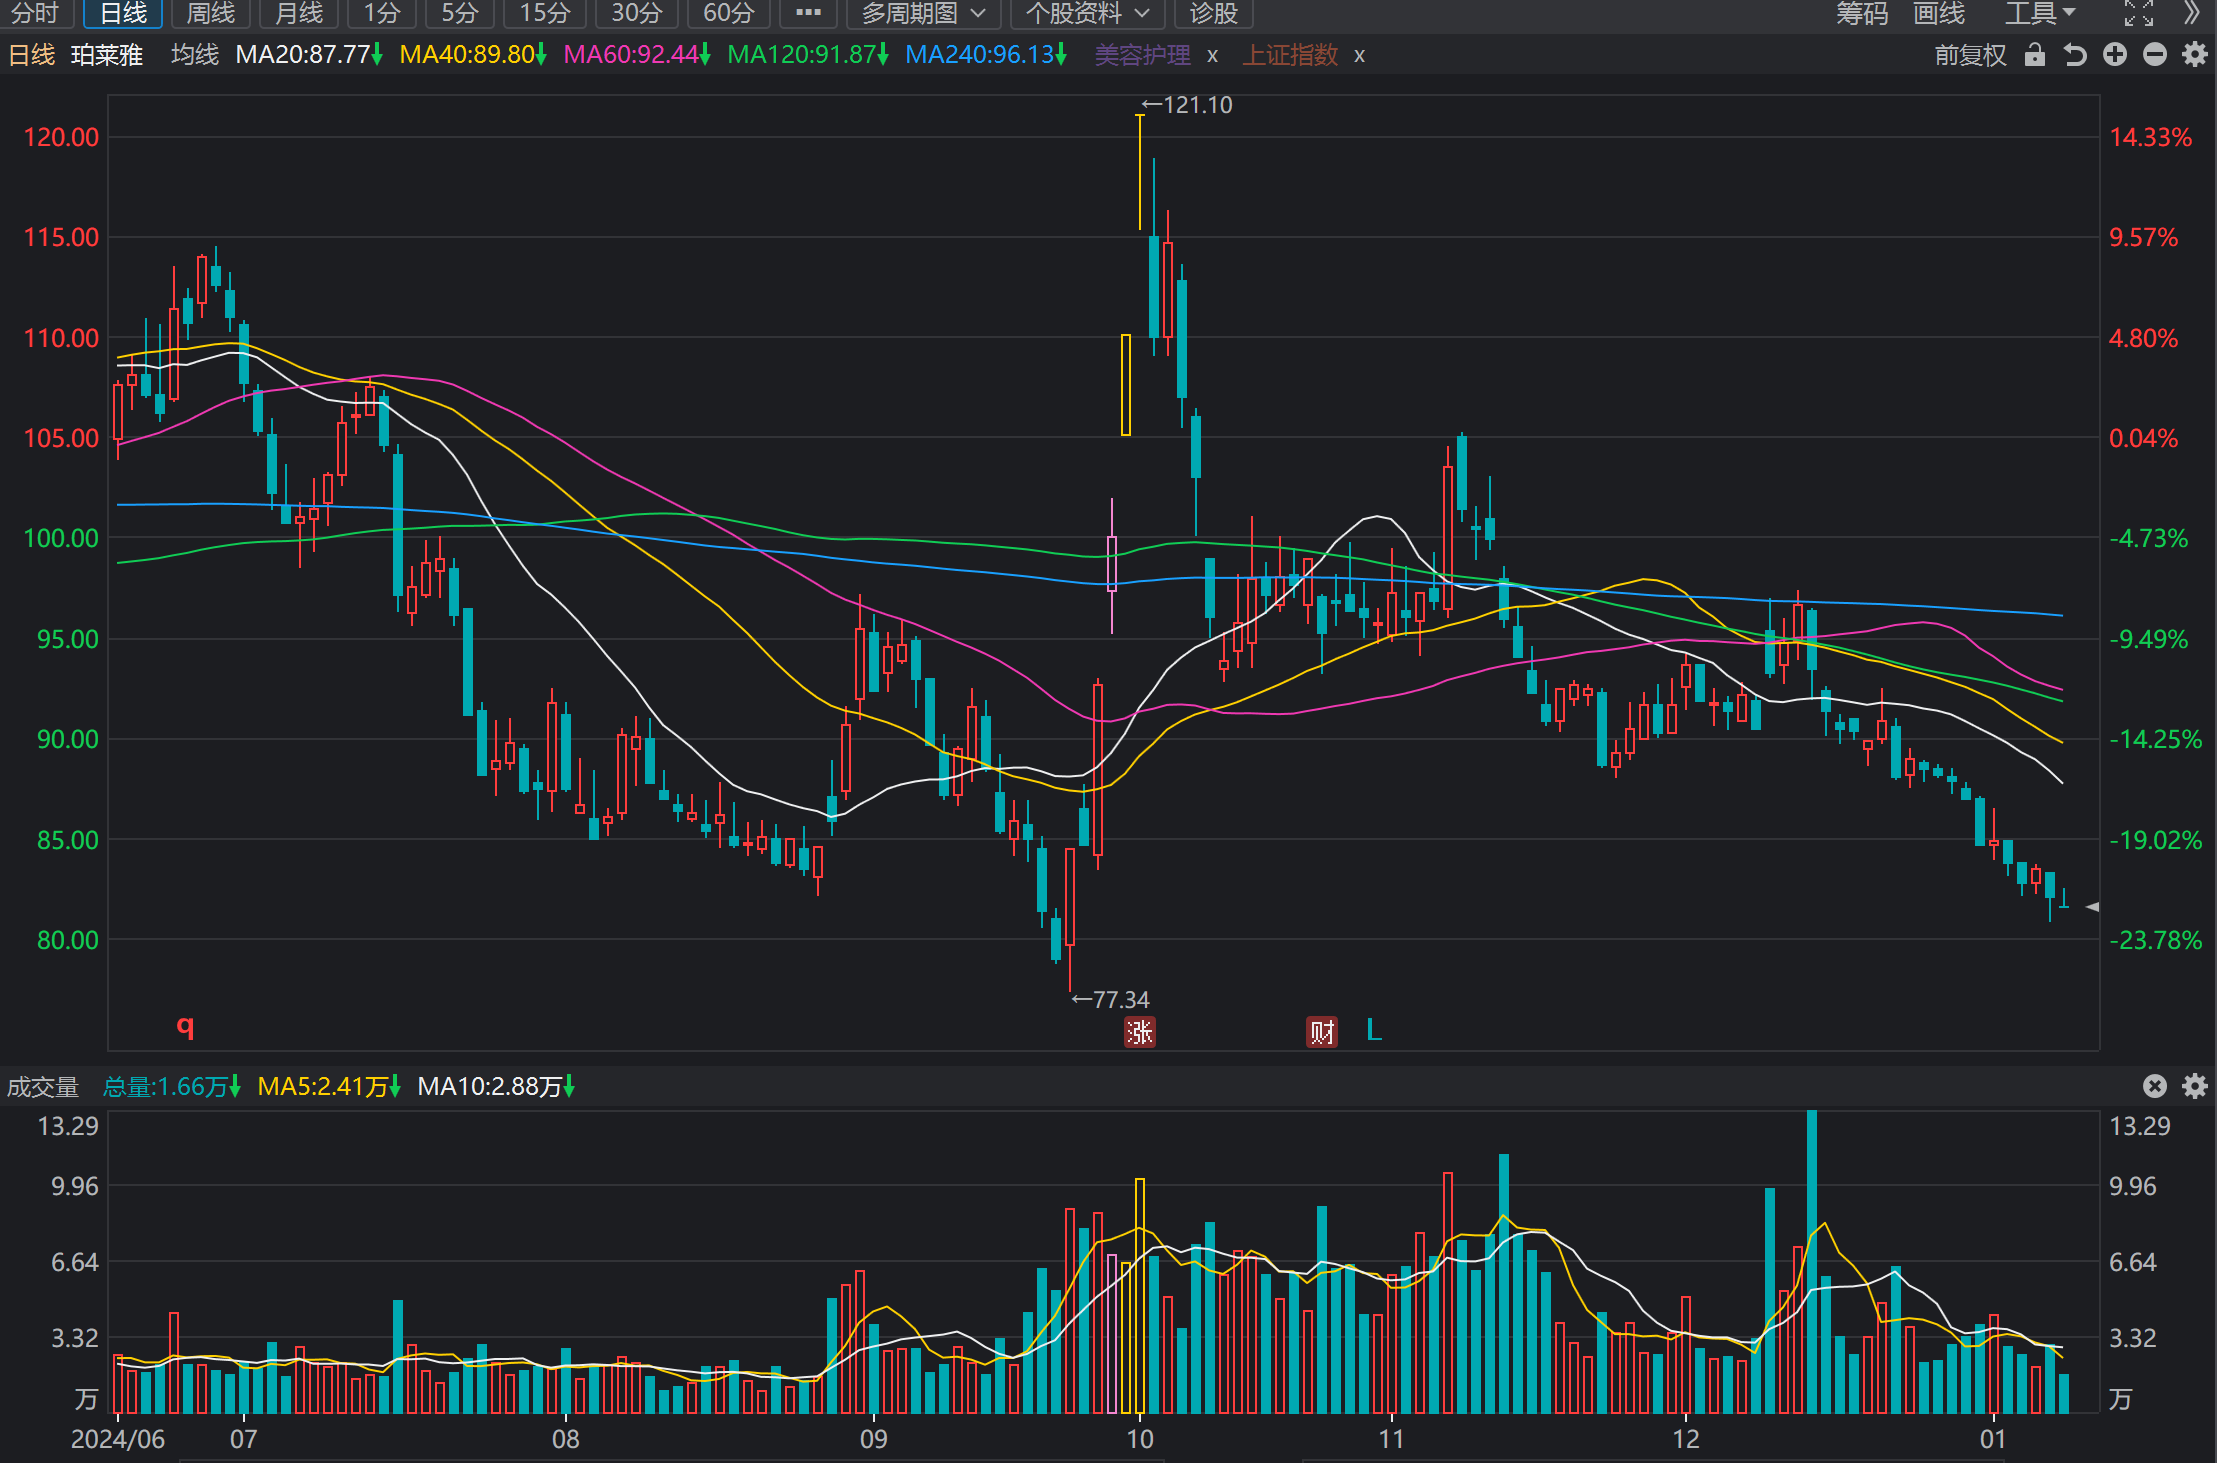Open the 个股资料 dropdown menu
Image resolution: width=2217 pixels, height=1463 pixels.
(1087, 13)
